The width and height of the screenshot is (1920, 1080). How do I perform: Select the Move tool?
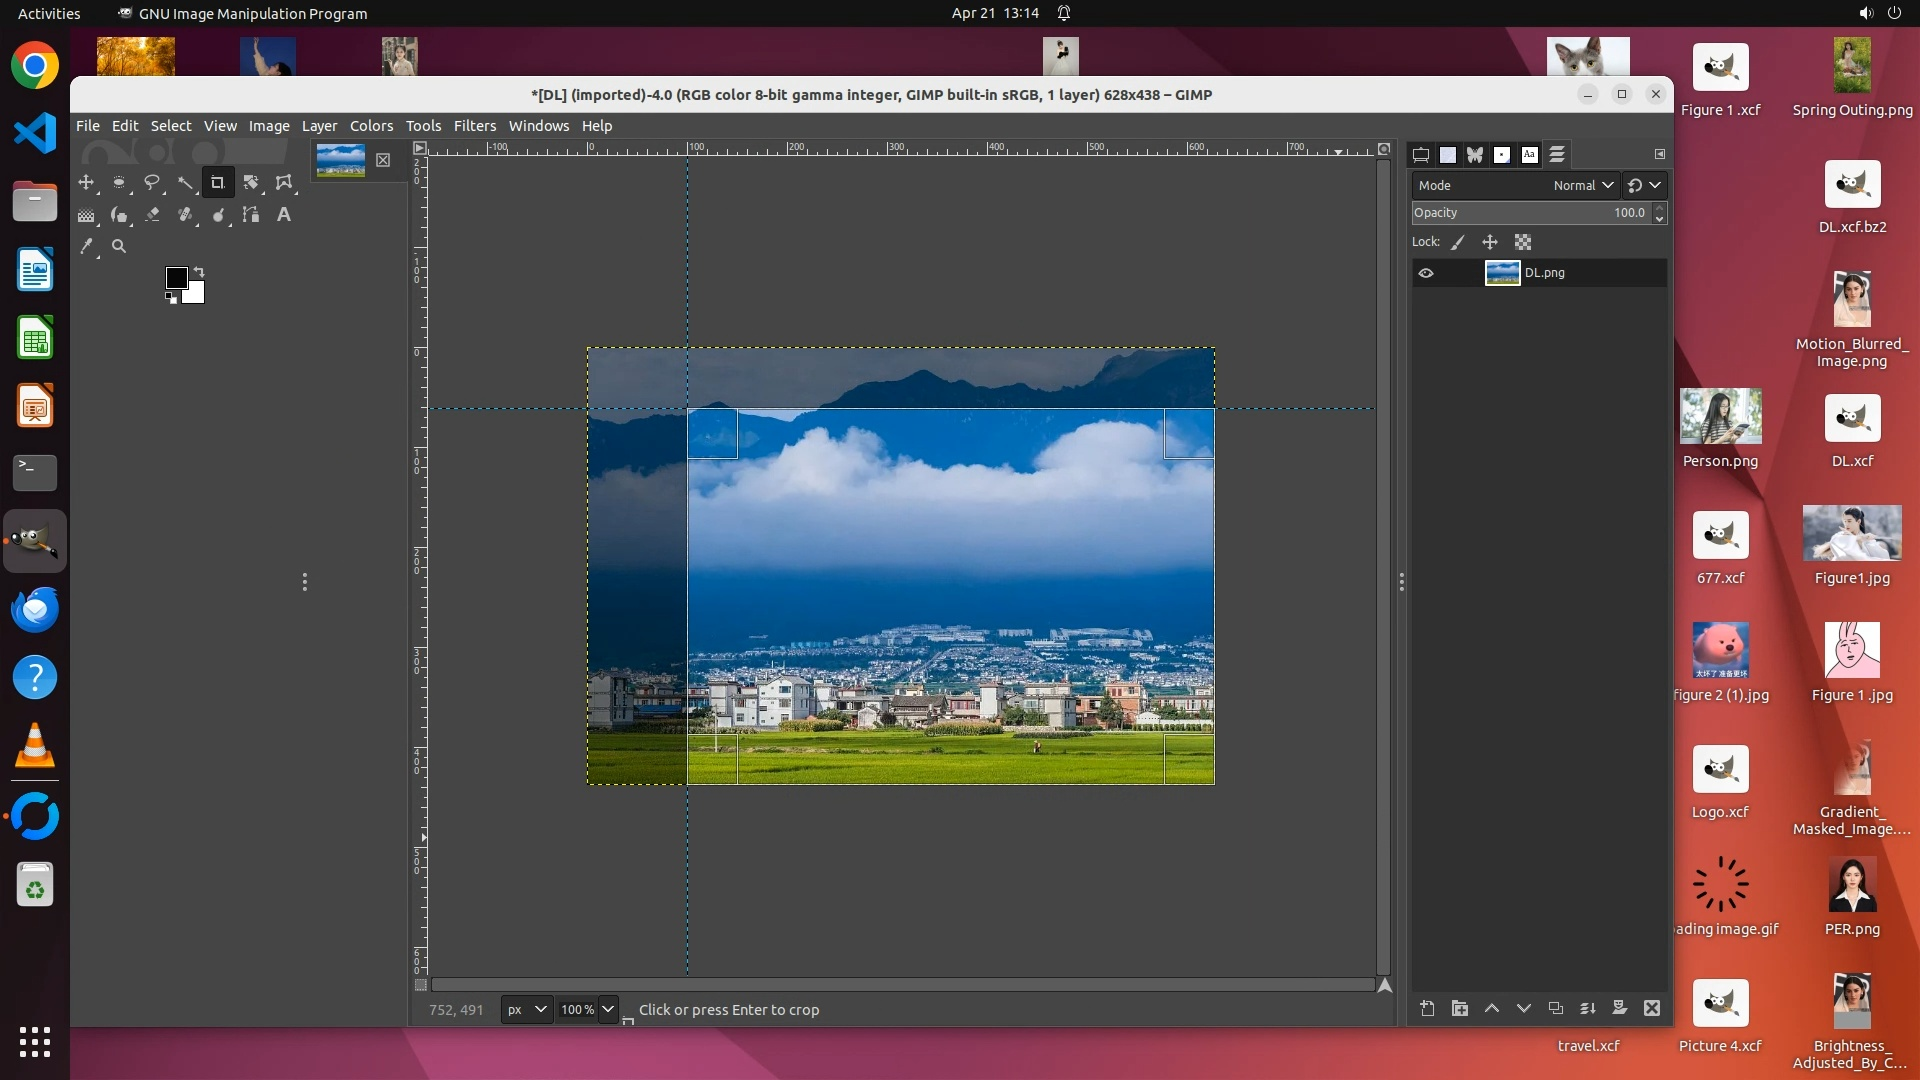[x=86, y=183]
